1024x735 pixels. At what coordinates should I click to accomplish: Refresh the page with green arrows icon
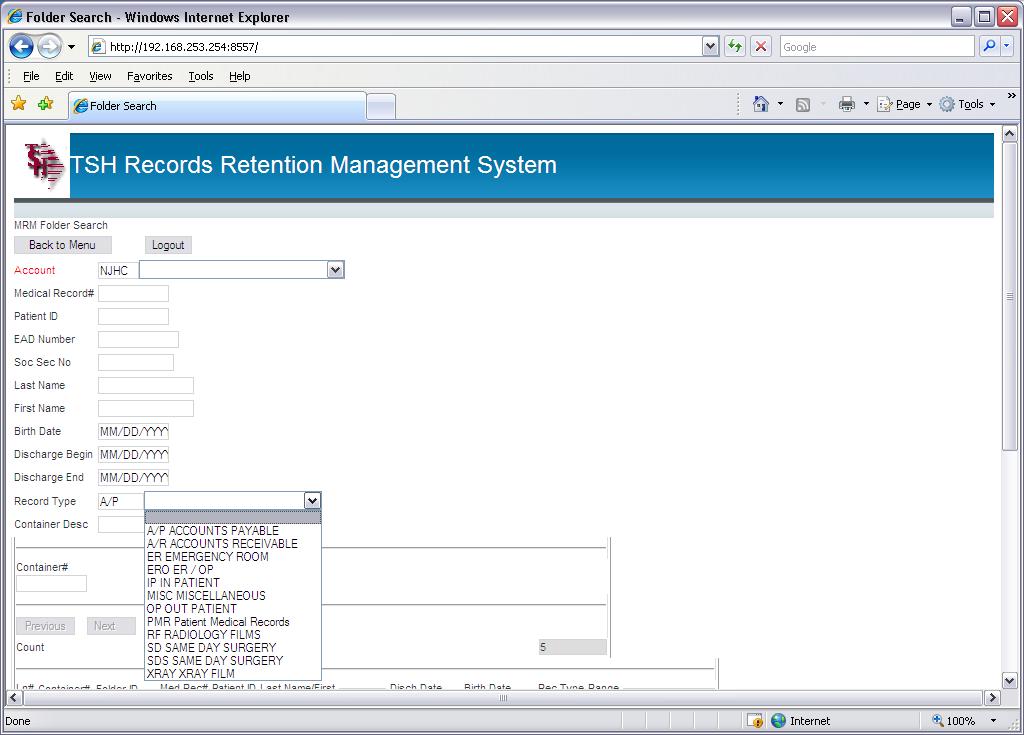[735, 46]
